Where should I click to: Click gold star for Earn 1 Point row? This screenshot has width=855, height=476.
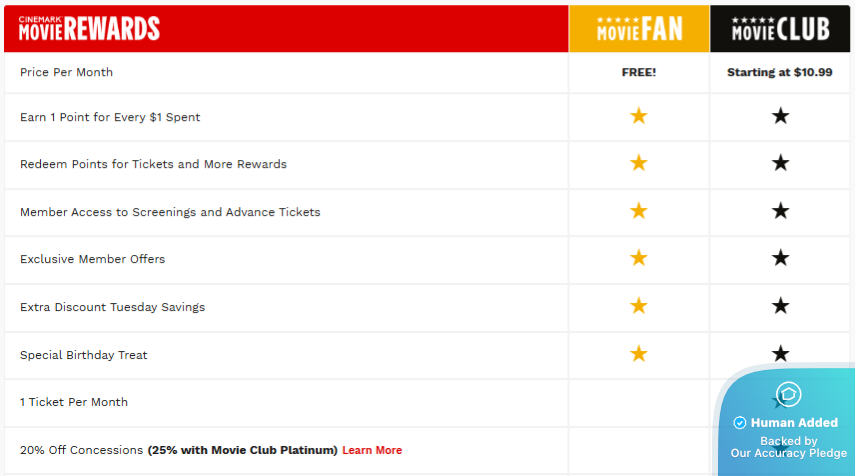[x=639, y=116]
